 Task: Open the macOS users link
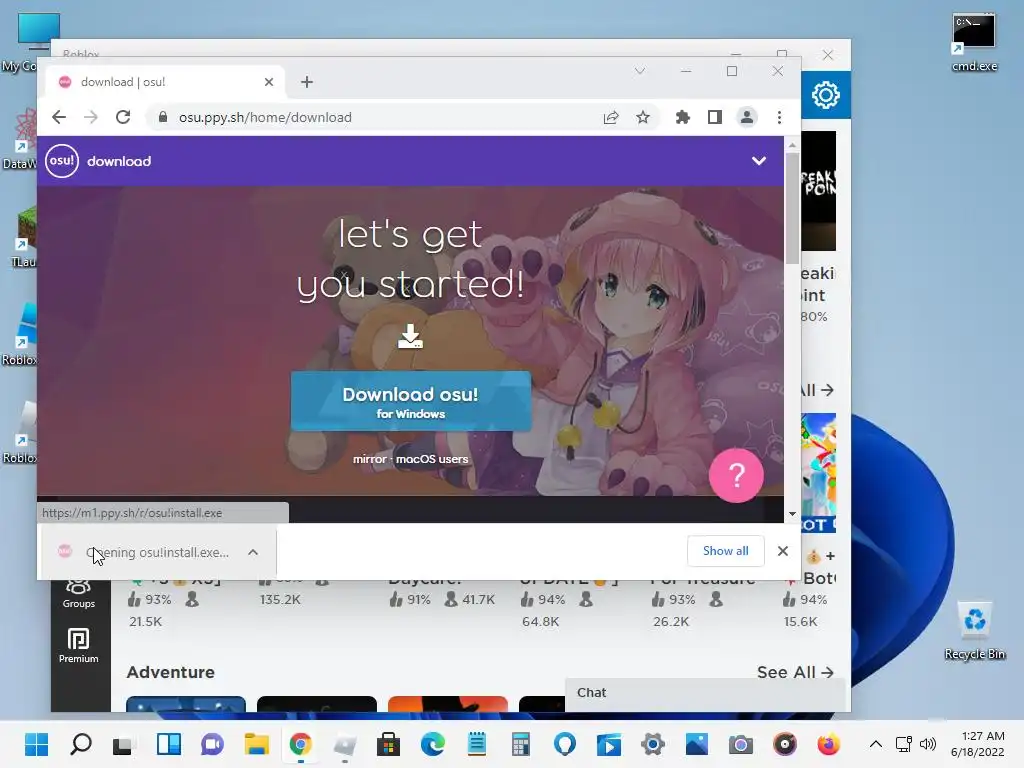tap(432, 459)
